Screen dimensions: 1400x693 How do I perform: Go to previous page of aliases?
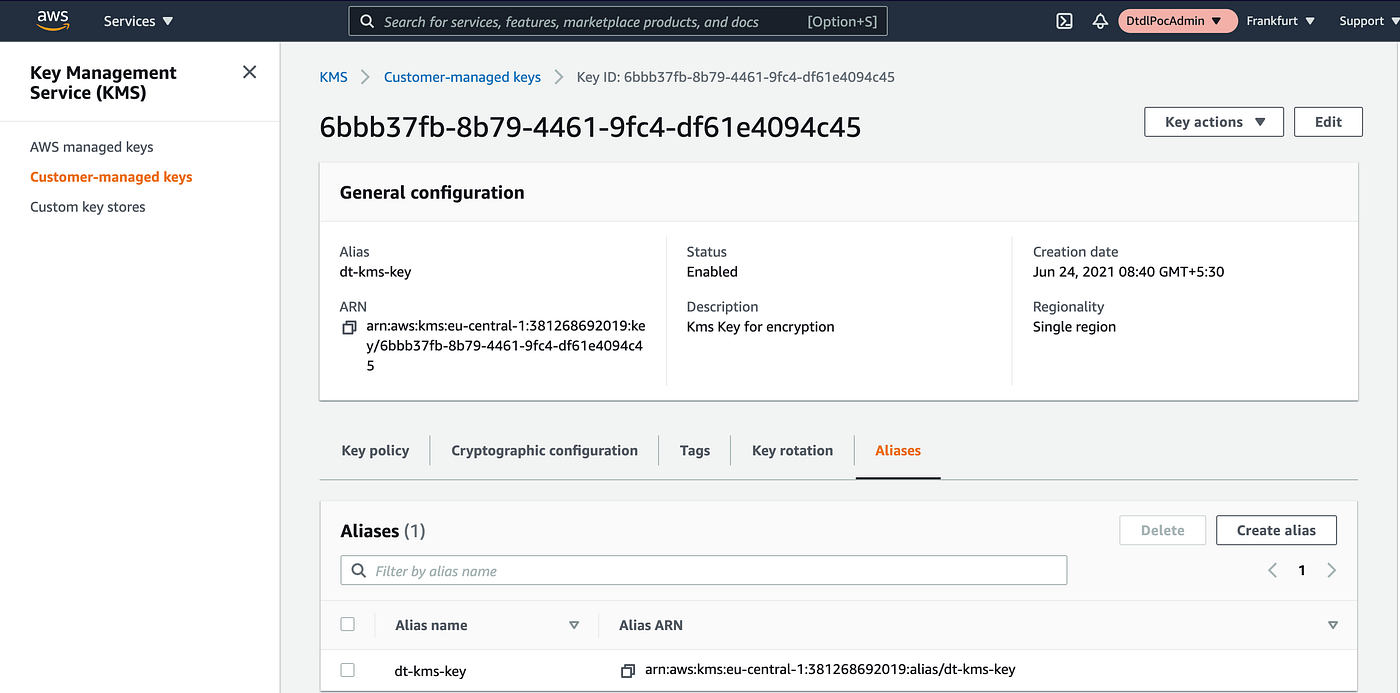(x=1271, y=570)
